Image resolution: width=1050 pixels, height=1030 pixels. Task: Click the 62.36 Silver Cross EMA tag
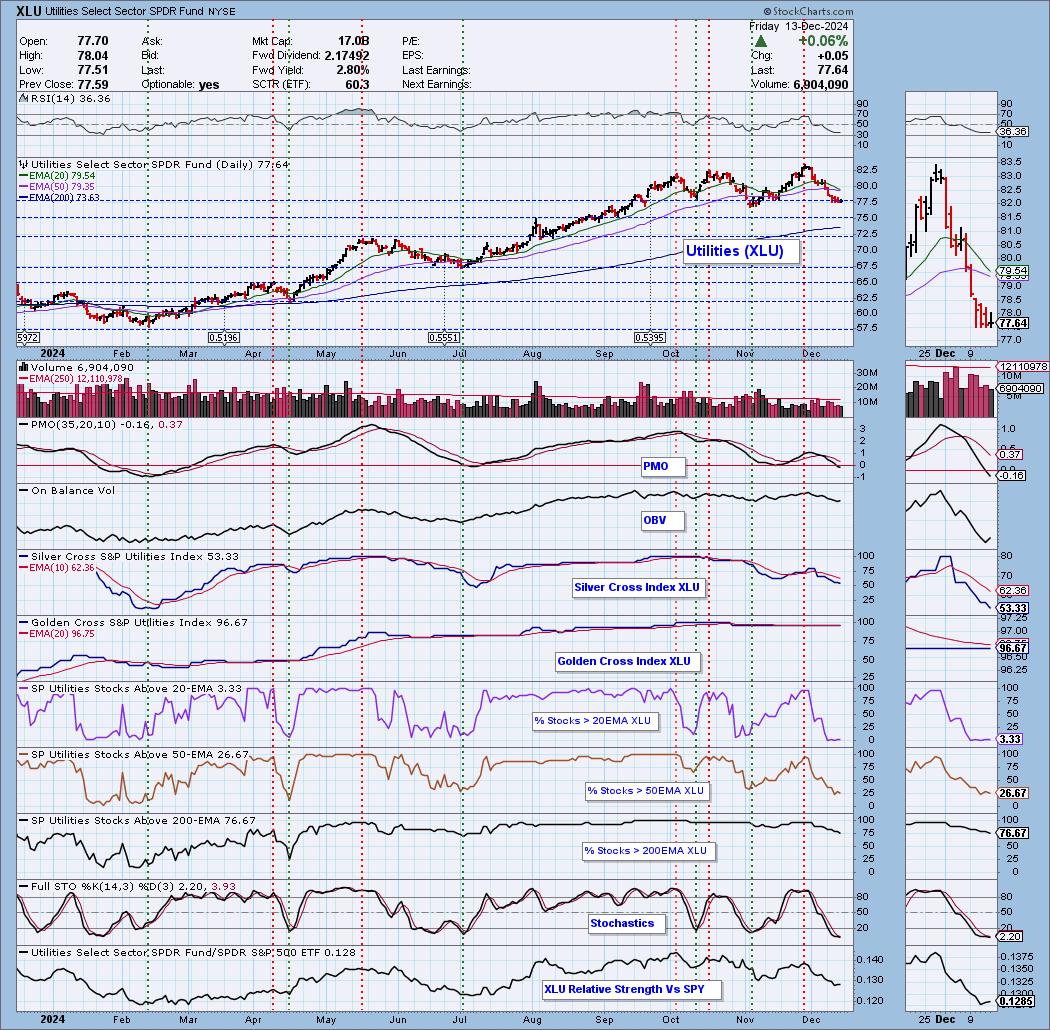pyautogui.click(x=1012, y=591)
